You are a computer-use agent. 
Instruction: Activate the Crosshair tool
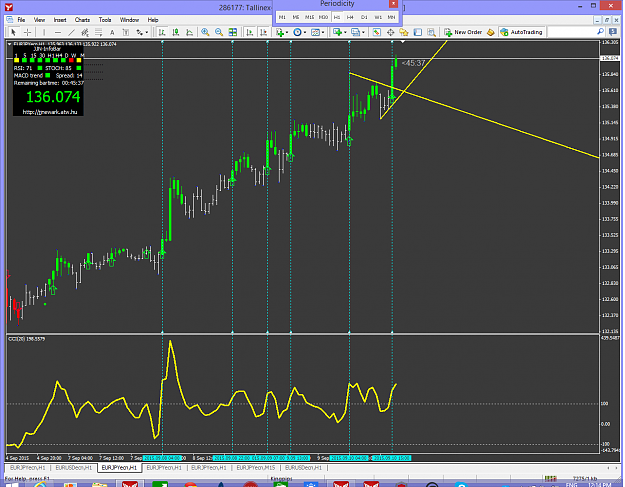[x=28, y=32]
